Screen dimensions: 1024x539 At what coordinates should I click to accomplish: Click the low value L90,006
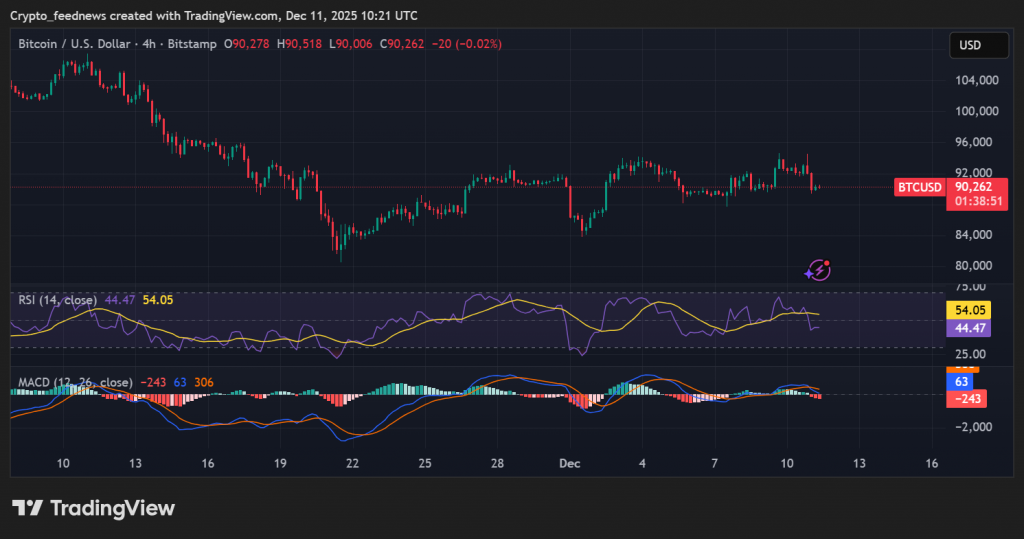pos(351,44)
